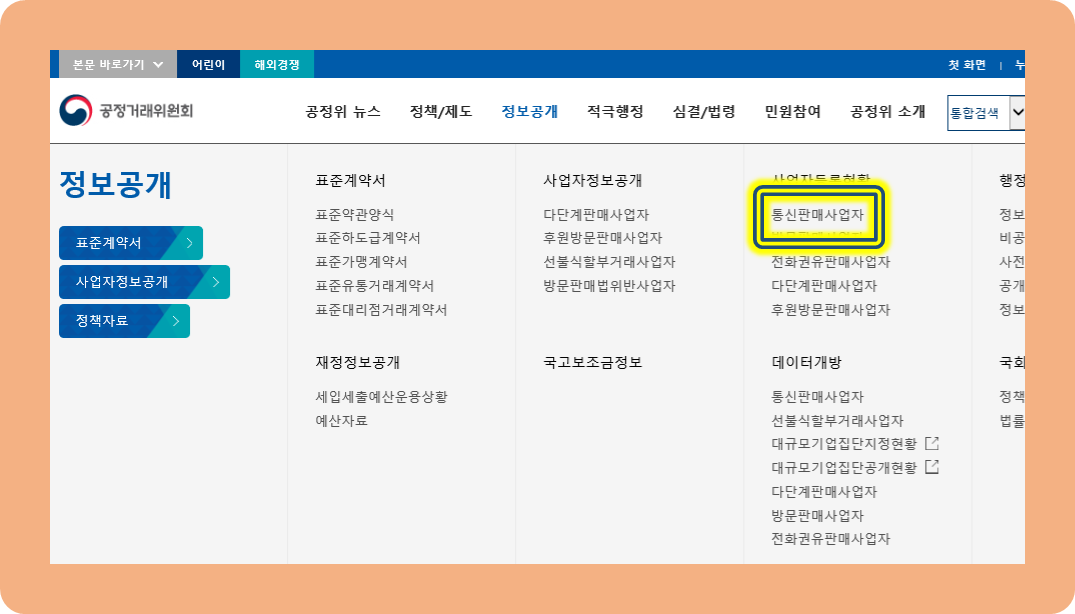Image resolution: width=1075 pixels, height=614 pixels.
Task: Open the 데이터개방 heading
Action: pyautogui.click(x=806, y=363)
